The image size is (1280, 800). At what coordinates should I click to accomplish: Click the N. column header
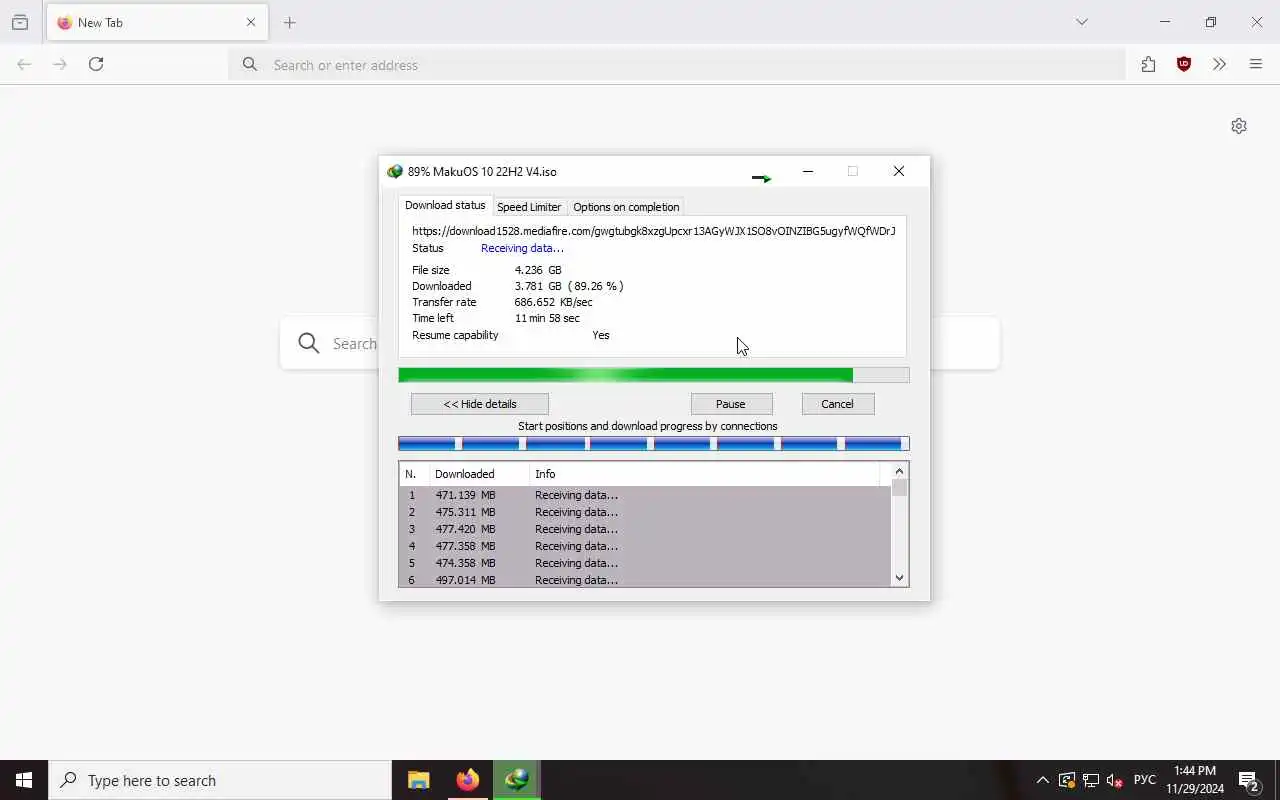[x=414, y=474]
